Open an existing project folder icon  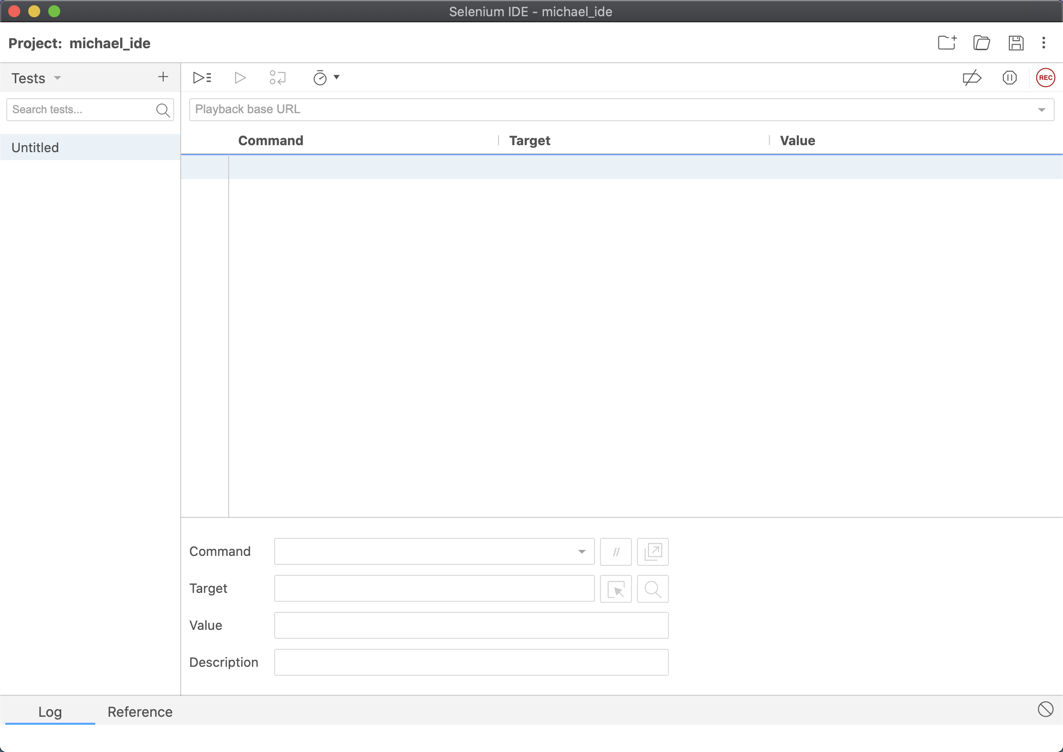point(981,43)
